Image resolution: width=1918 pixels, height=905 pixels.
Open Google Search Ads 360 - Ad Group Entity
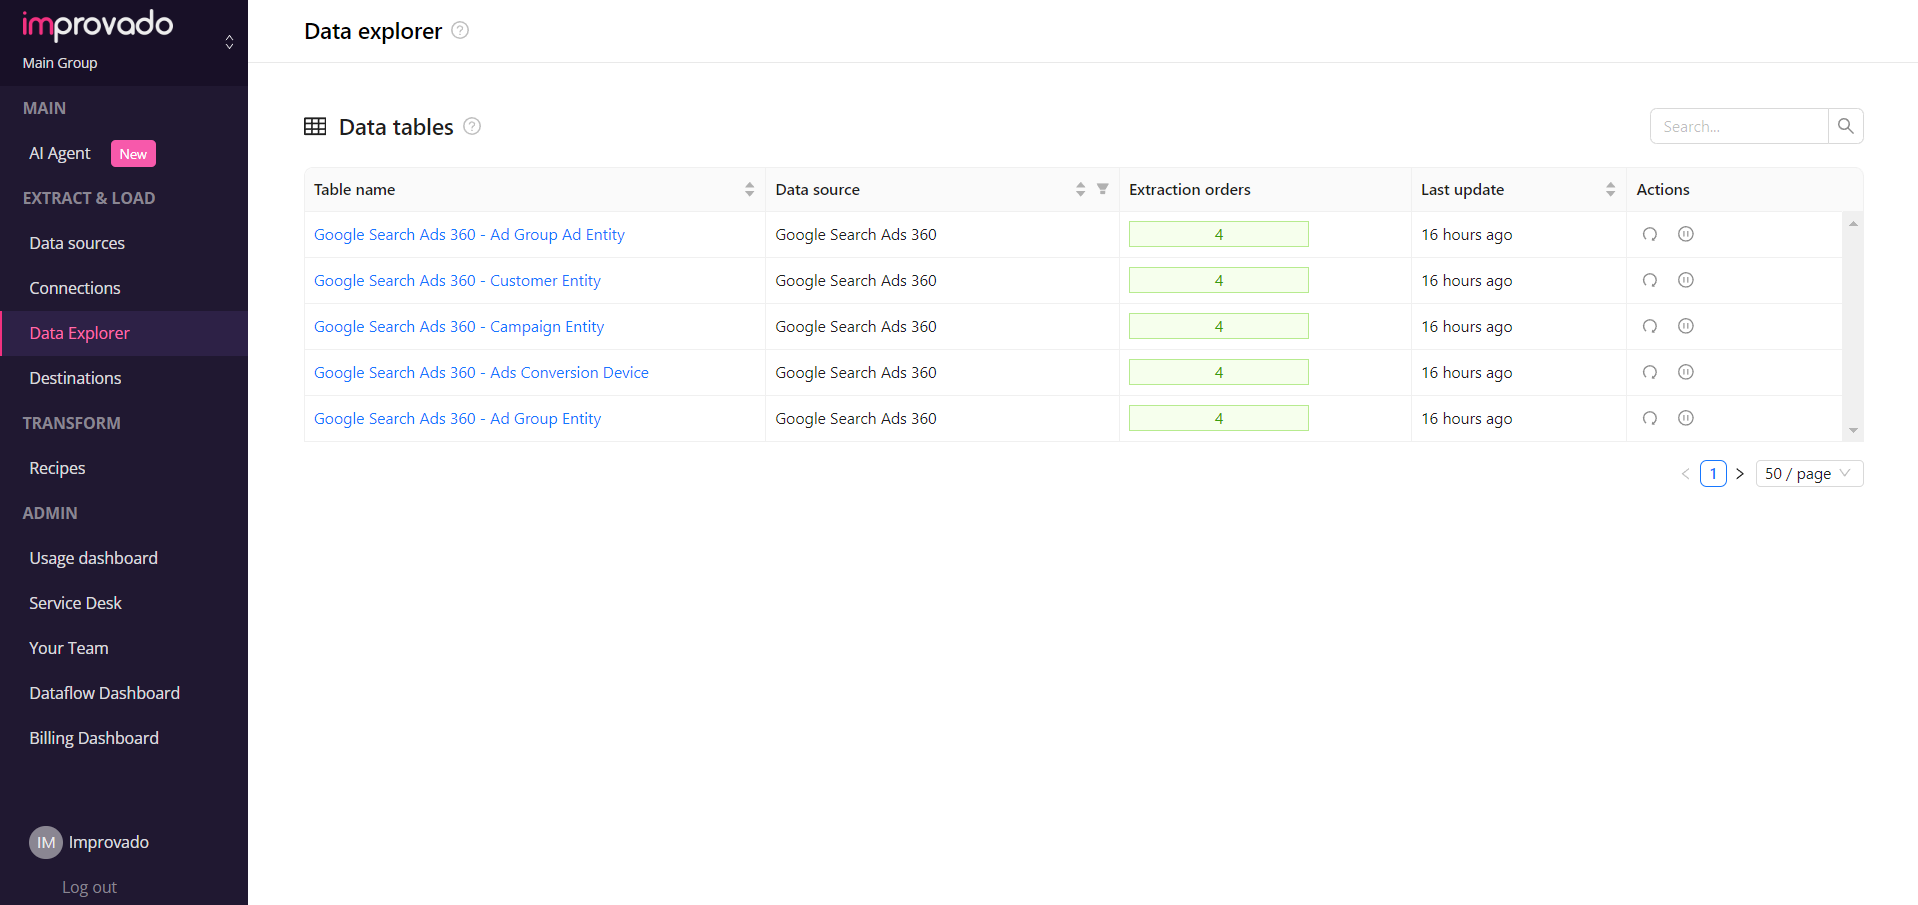(x=457, y=418)
